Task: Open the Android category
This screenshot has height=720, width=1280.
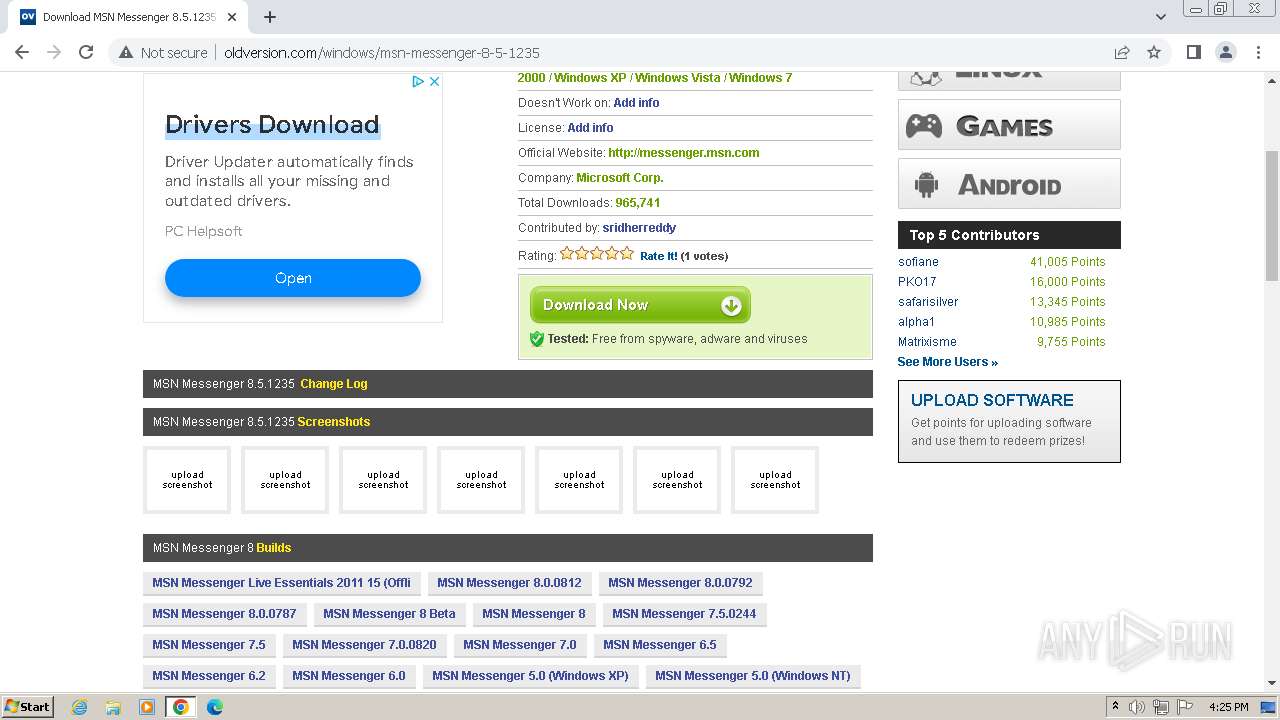Action: (x=1009, y=184)
